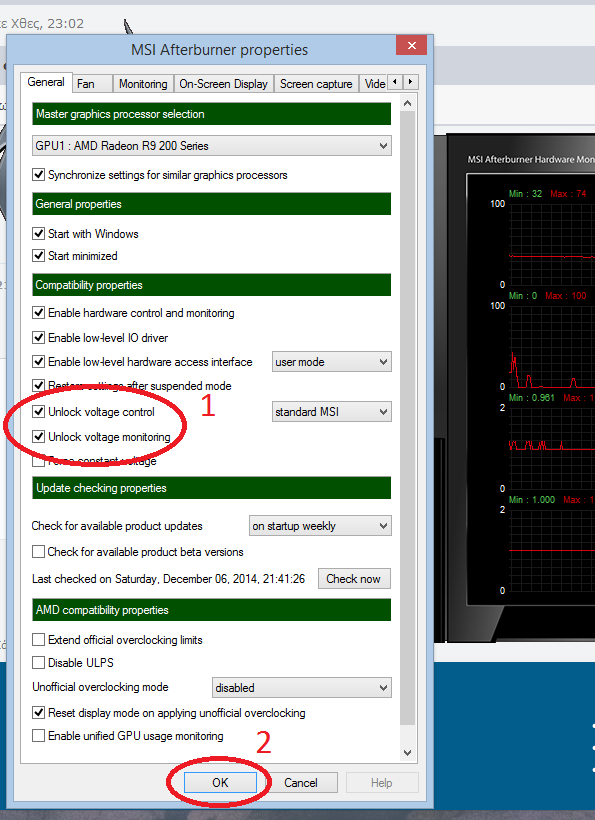Show the tabs to the left with the arrow

(395, 82)
